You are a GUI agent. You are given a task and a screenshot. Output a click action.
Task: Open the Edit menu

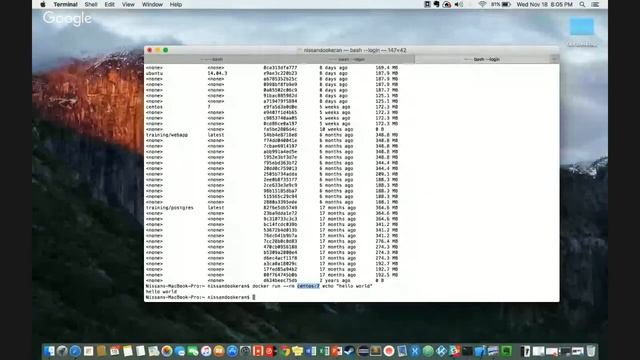109,4
